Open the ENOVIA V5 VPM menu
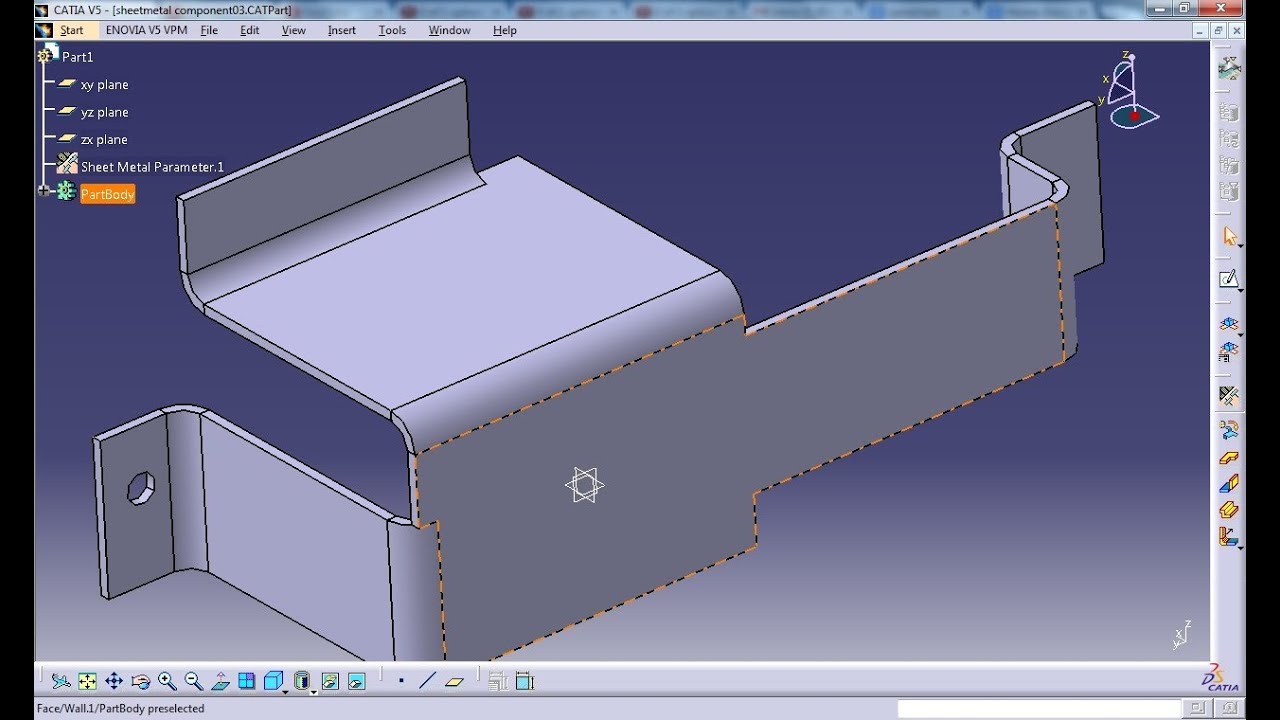 [146, 30]
